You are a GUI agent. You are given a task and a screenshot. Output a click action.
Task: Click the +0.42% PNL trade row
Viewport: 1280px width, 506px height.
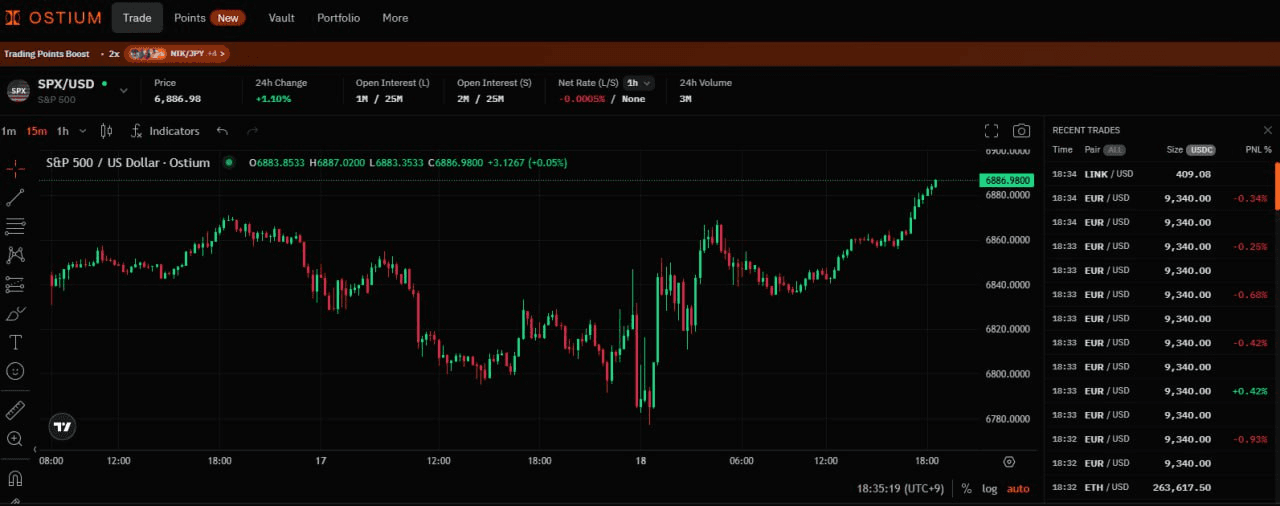(x=1159, y=391)
